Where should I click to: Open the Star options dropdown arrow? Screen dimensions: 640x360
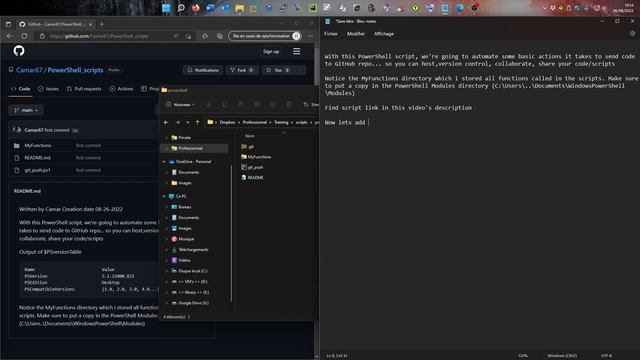300,70
